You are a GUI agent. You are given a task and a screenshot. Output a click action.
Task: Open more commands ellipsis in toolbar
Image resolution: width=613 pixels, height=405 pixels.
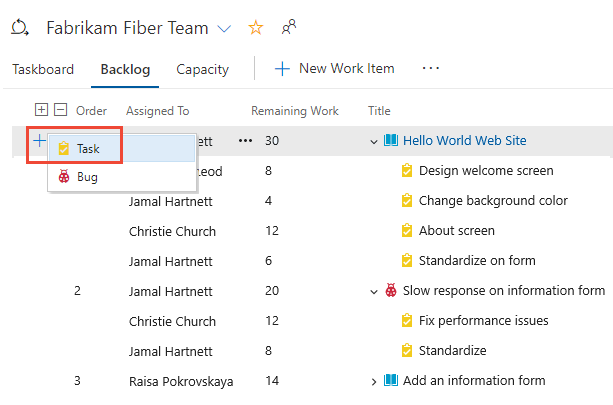[431, 69]
